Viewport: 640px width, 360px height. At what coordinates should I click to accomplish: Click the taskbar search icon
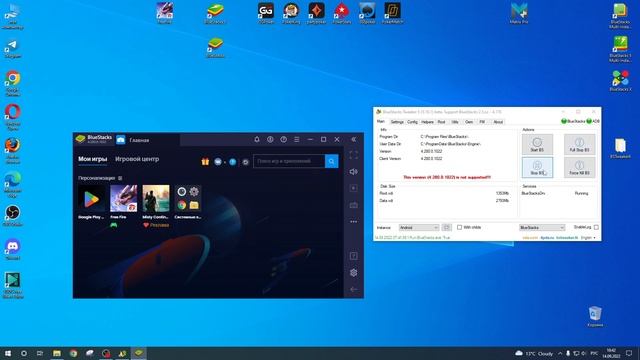coord(24,353)
